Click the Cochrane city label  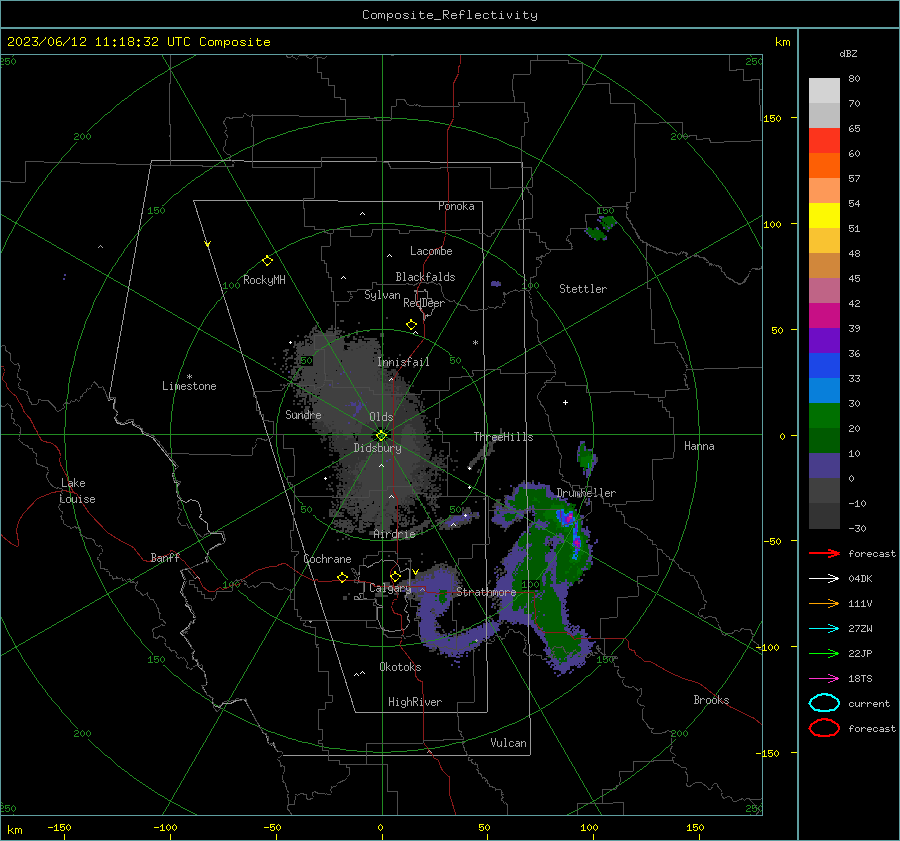point(327,559)
